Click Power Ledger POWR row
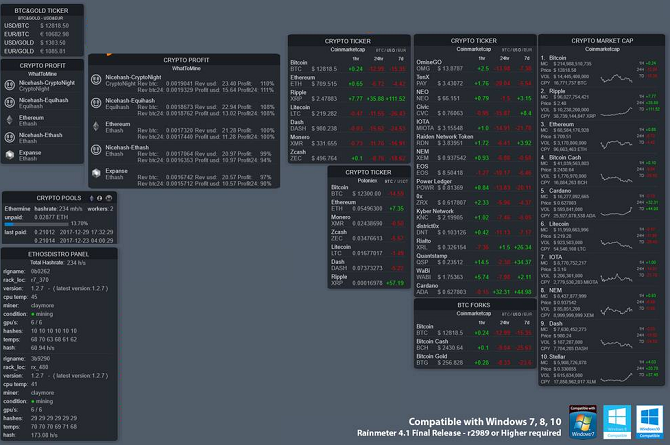This screenshot has width=670, height=445. [x=474, y=185]
